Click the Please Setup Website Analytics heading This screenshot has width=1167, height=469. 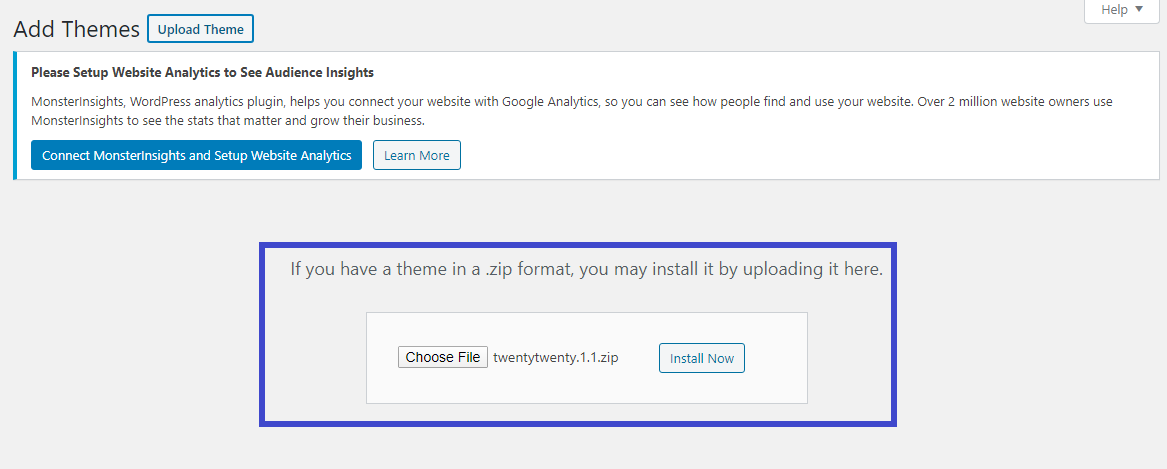pos(202,73)
